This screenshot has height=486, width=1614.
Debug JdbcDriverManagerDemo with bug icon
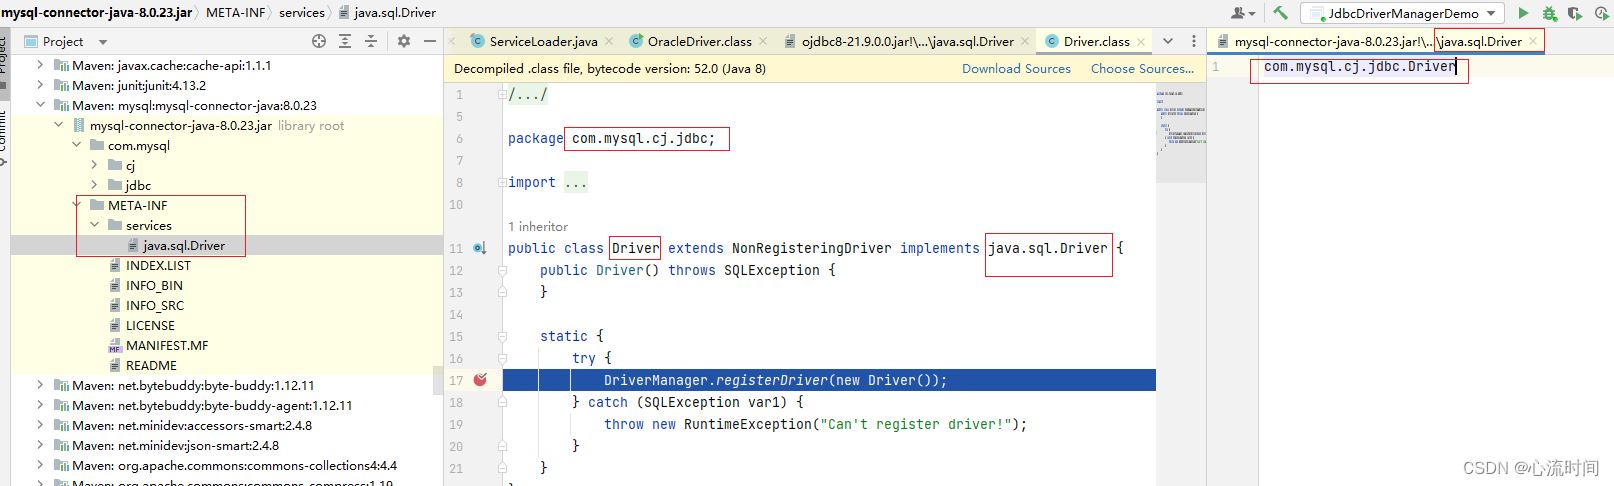pos(1549,13)
